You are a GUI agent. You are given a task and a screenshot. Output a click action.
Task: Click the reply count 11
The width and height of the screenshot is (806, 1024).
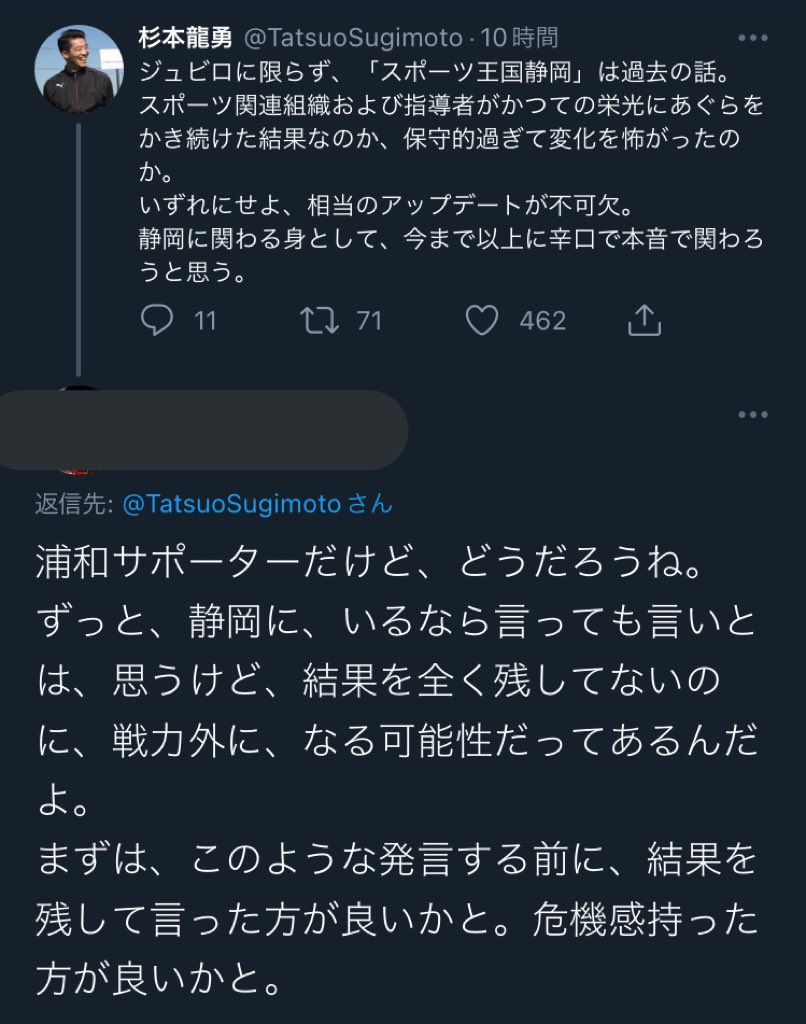(x=205, y=321)
